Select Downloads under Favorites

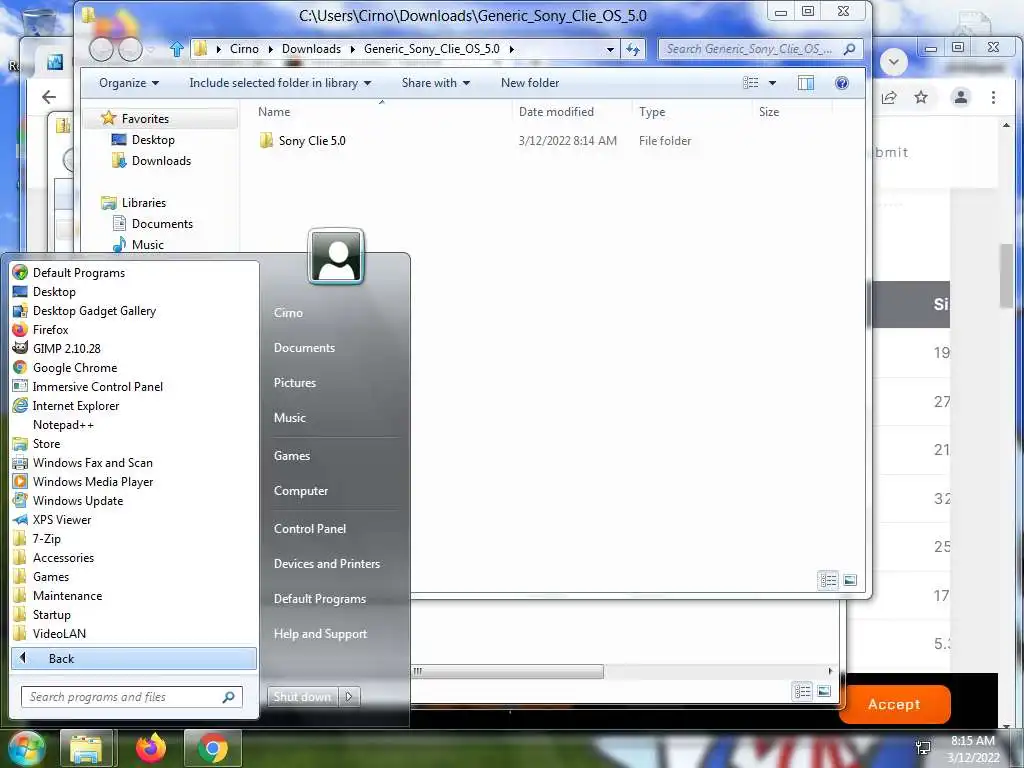[x=161, y=161]
